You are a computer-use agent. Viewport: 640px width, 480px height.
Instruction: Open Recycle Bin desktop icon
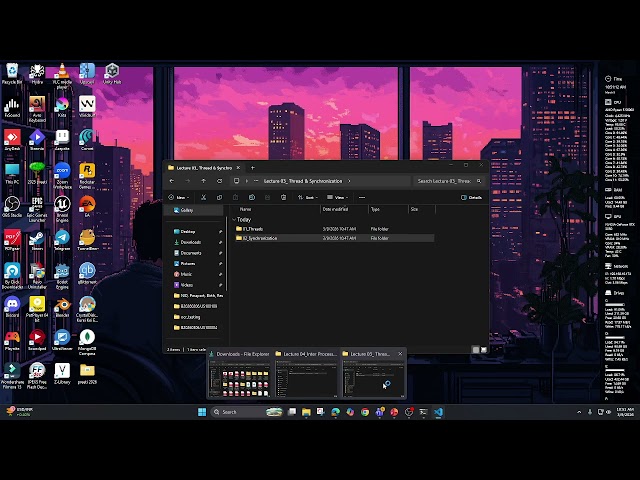(12, 74)
